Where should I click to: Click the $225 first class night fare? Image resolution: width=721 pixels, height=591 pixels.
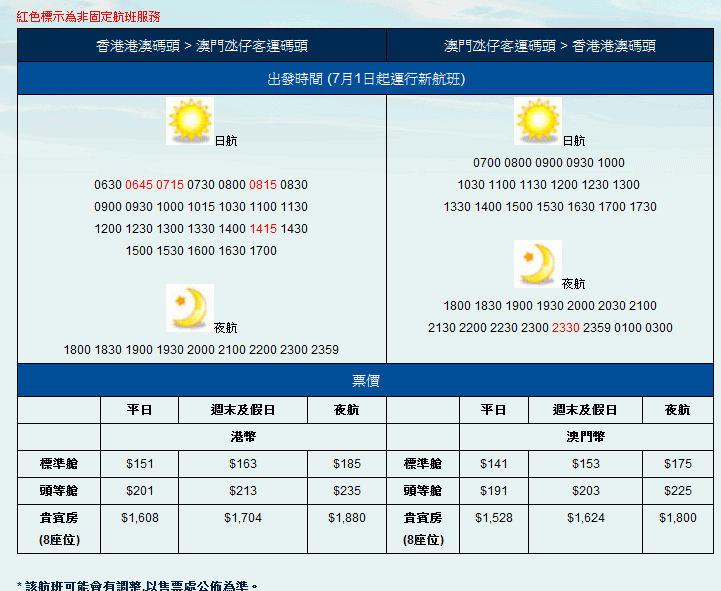pos(677,491)
